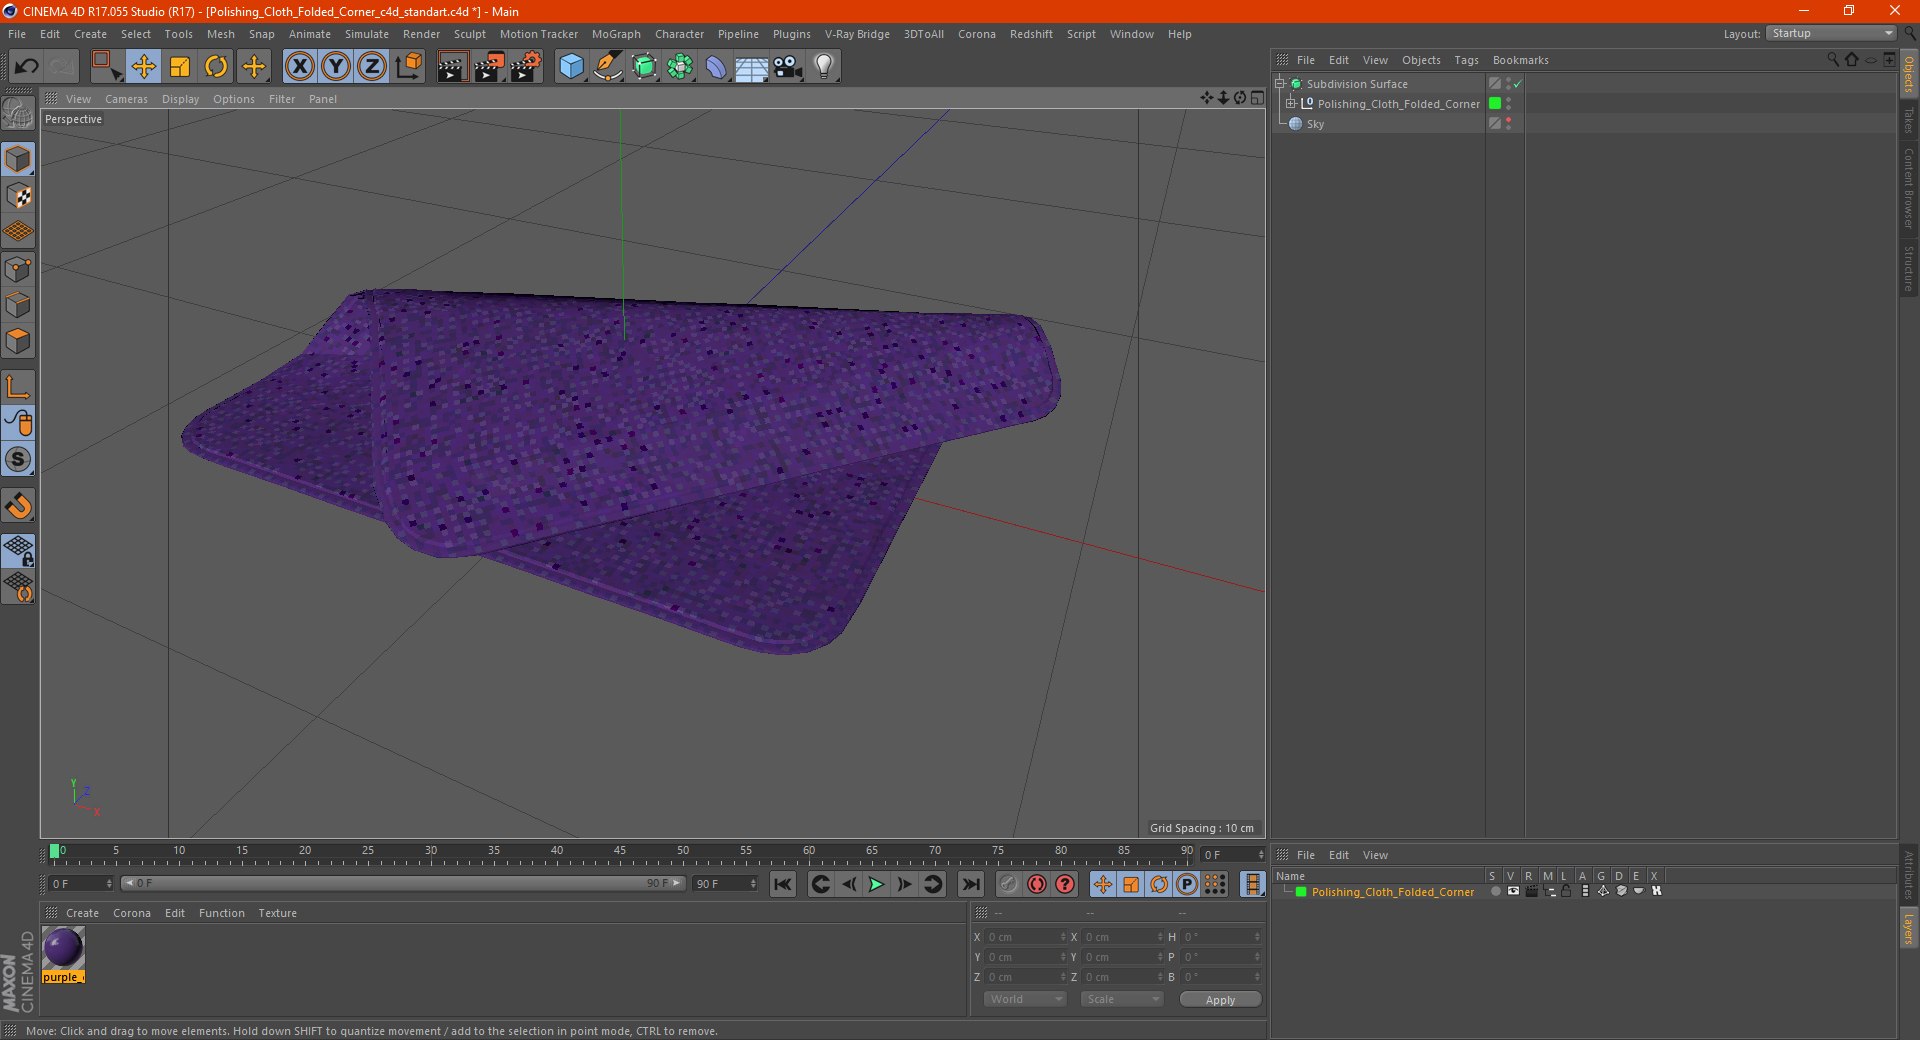This screenshot has width=1920, height=1040.
Task: Add a Camera object from toolbar
Action: click(x=788, y=67)
